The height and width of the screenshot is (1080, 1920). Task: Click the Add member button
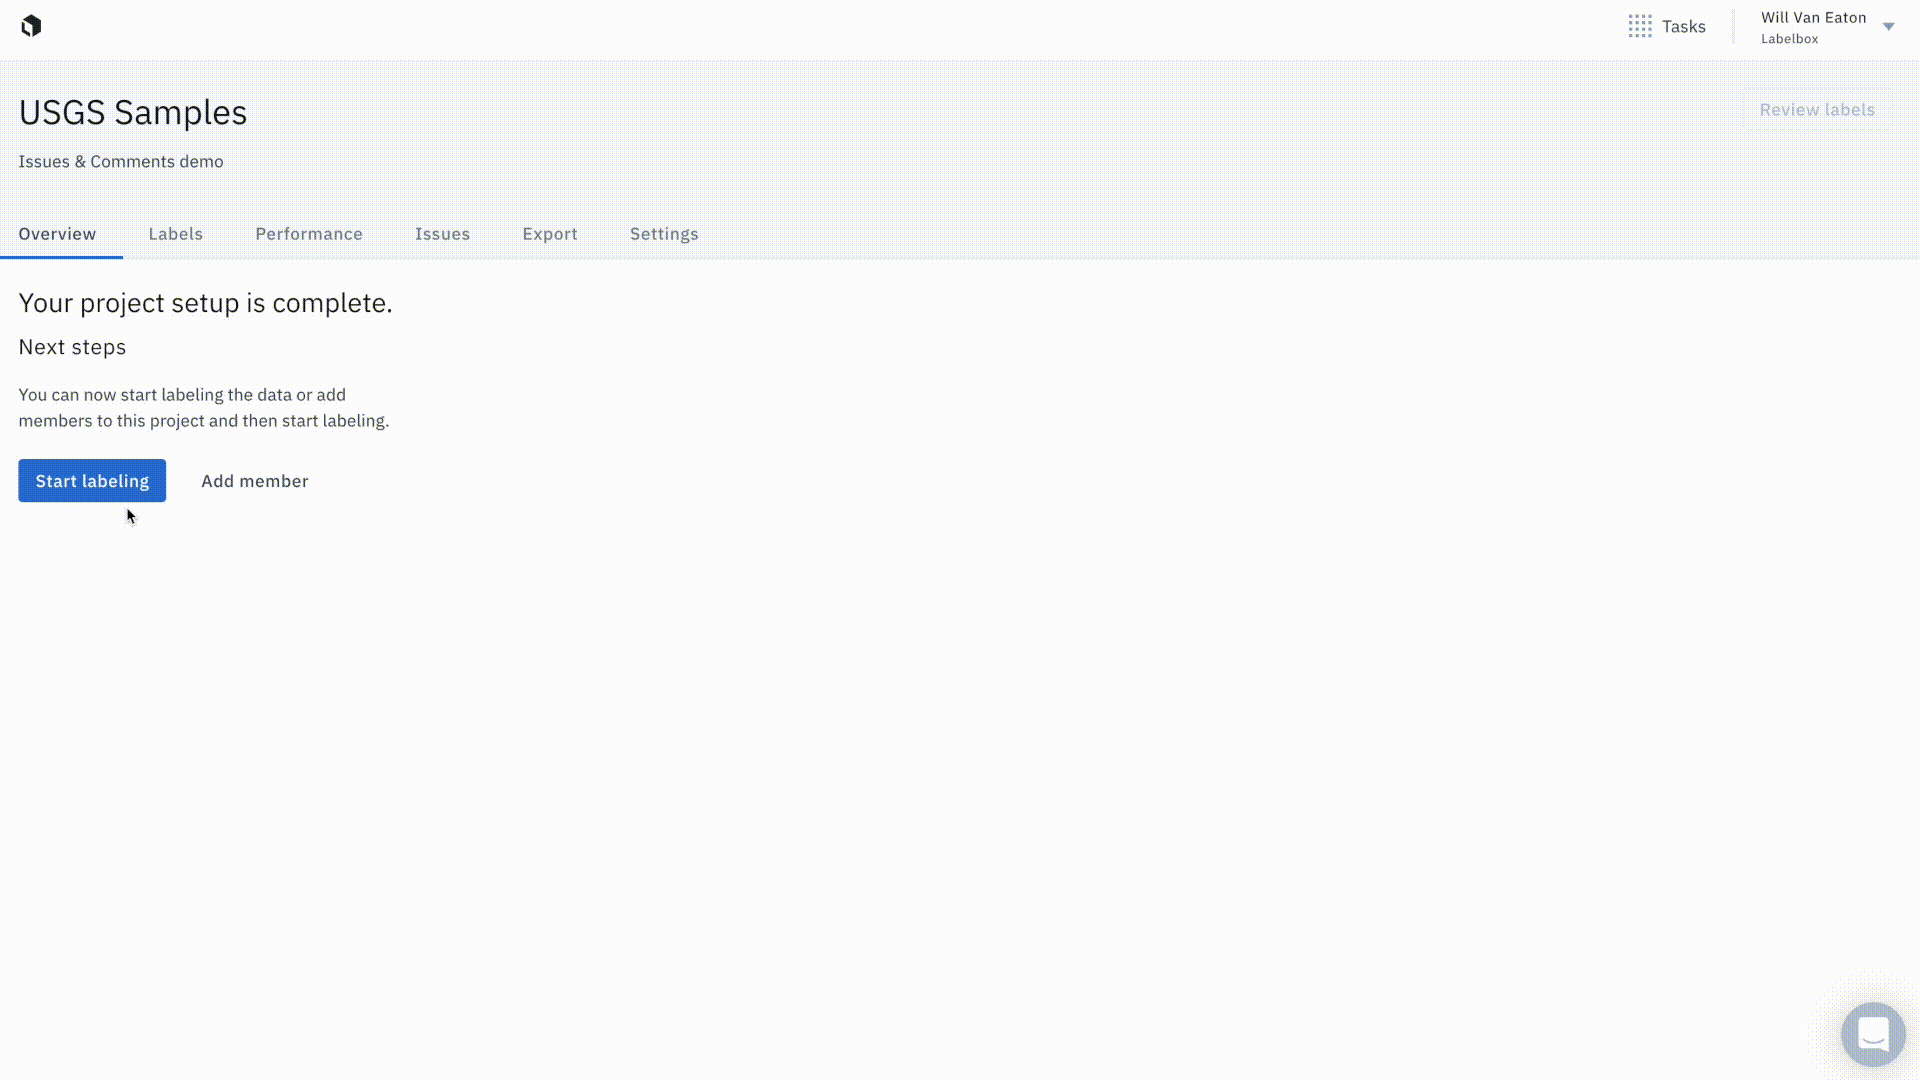255,481
